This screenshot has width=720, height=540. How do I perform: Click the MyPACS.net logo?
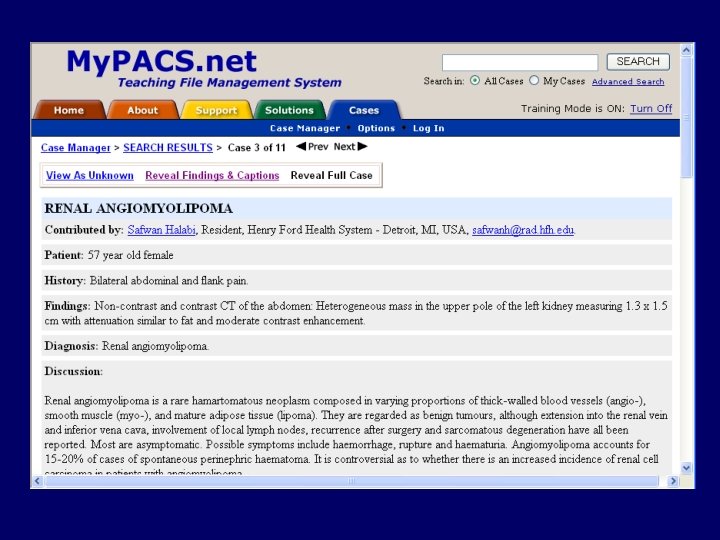click(161, 61)
